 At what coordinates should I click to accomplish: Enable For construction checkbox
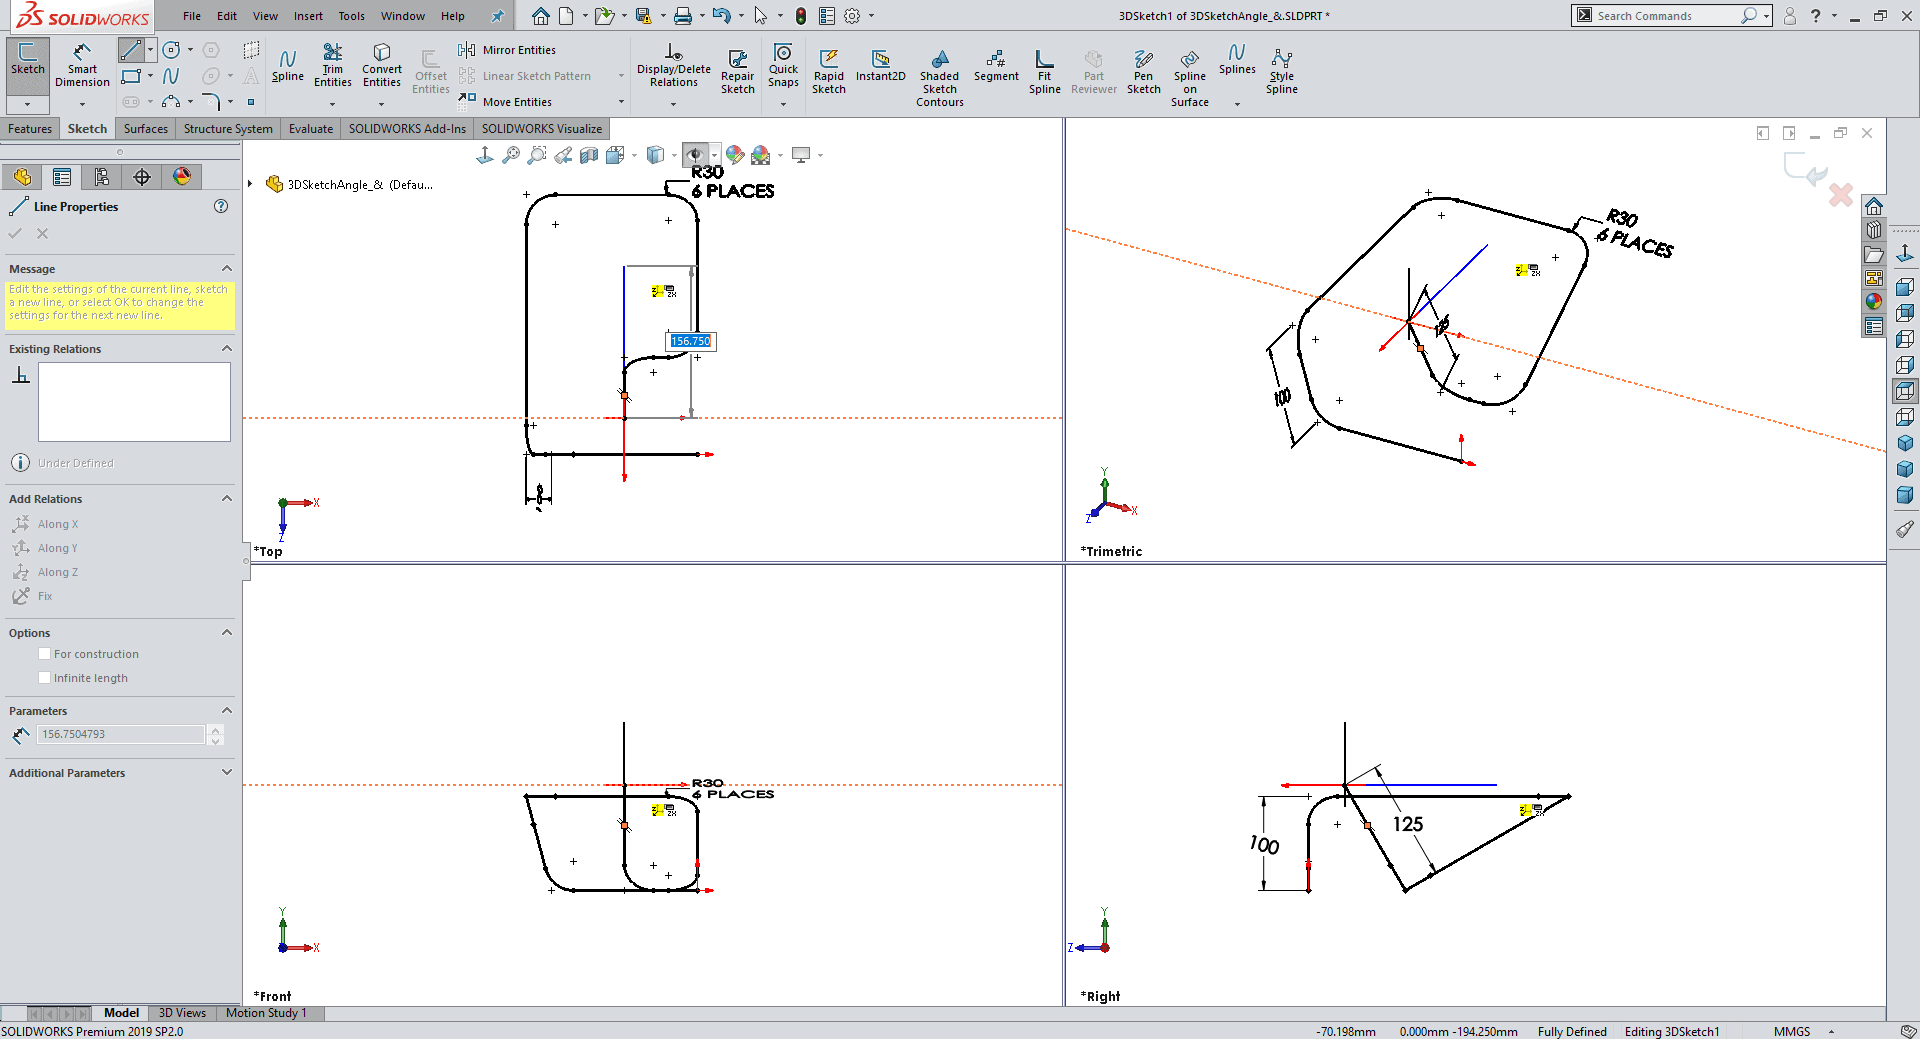pos(44,654)
